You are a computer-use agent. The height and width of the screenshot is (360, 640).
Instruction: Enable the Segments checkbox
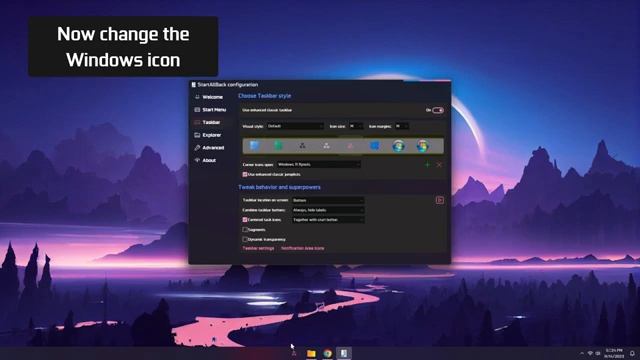245,229
